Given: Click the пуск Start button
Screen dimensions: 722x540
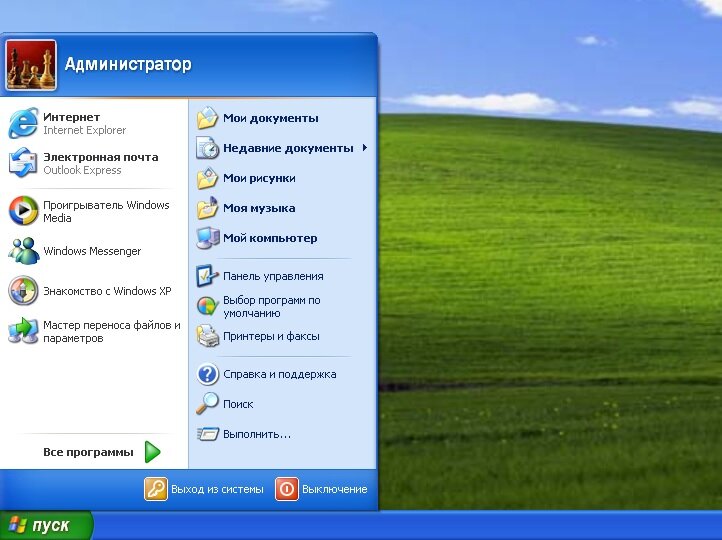Looking at the screenshot, I should (x=46, y=525).
